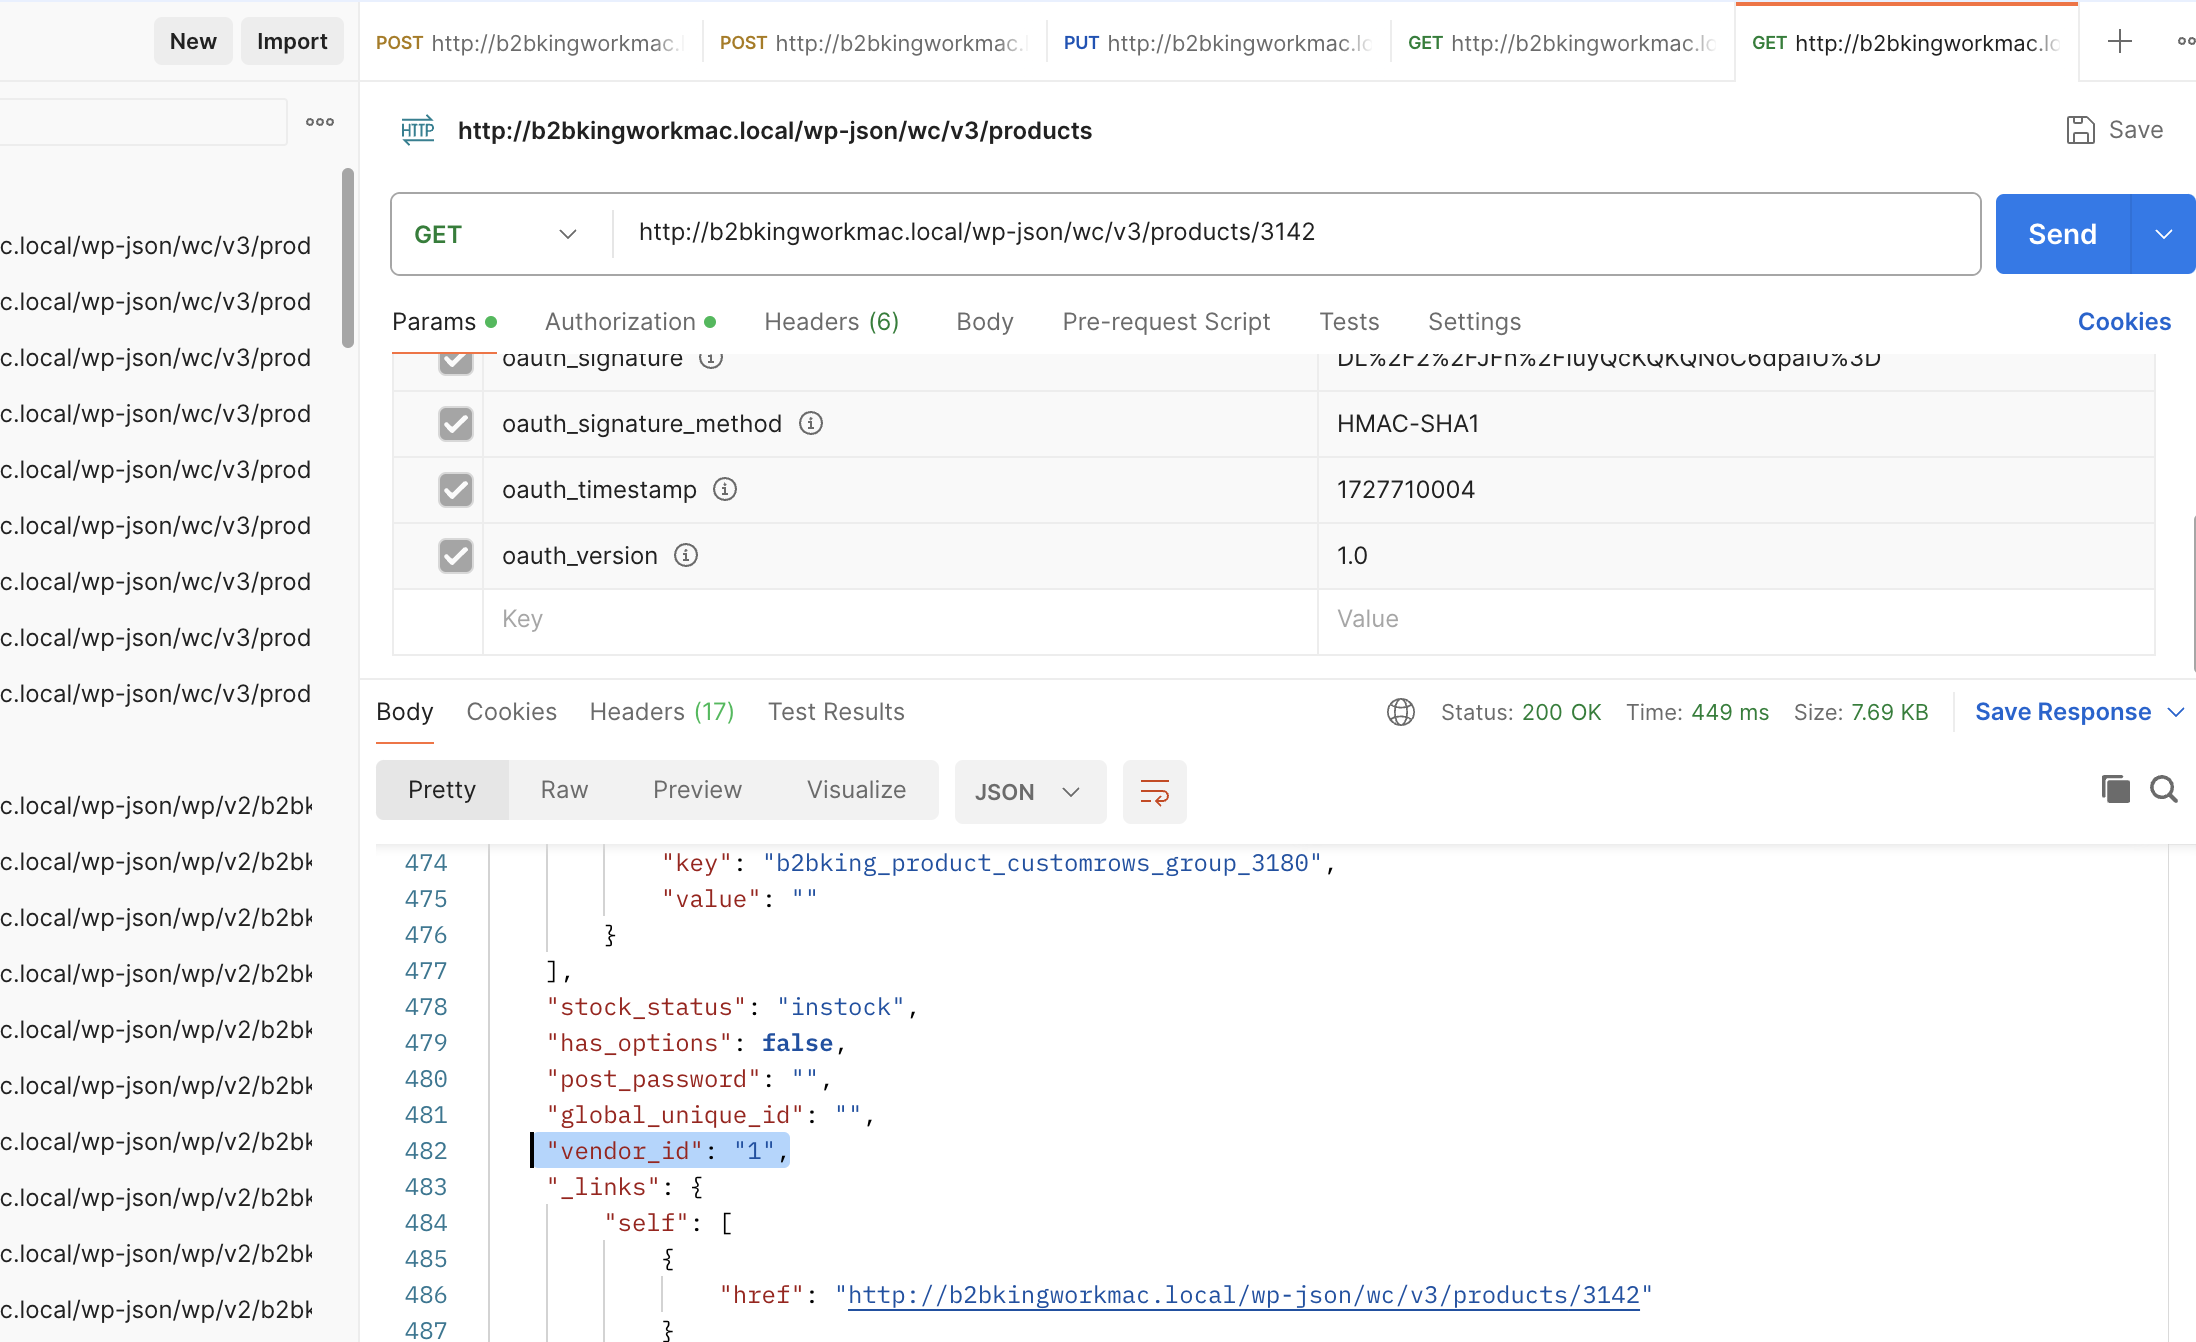Uncheck the oauth_timestamp parameter checkbox
The width and height of the screenshot is (2196, 1342).
tap(456, 490)
